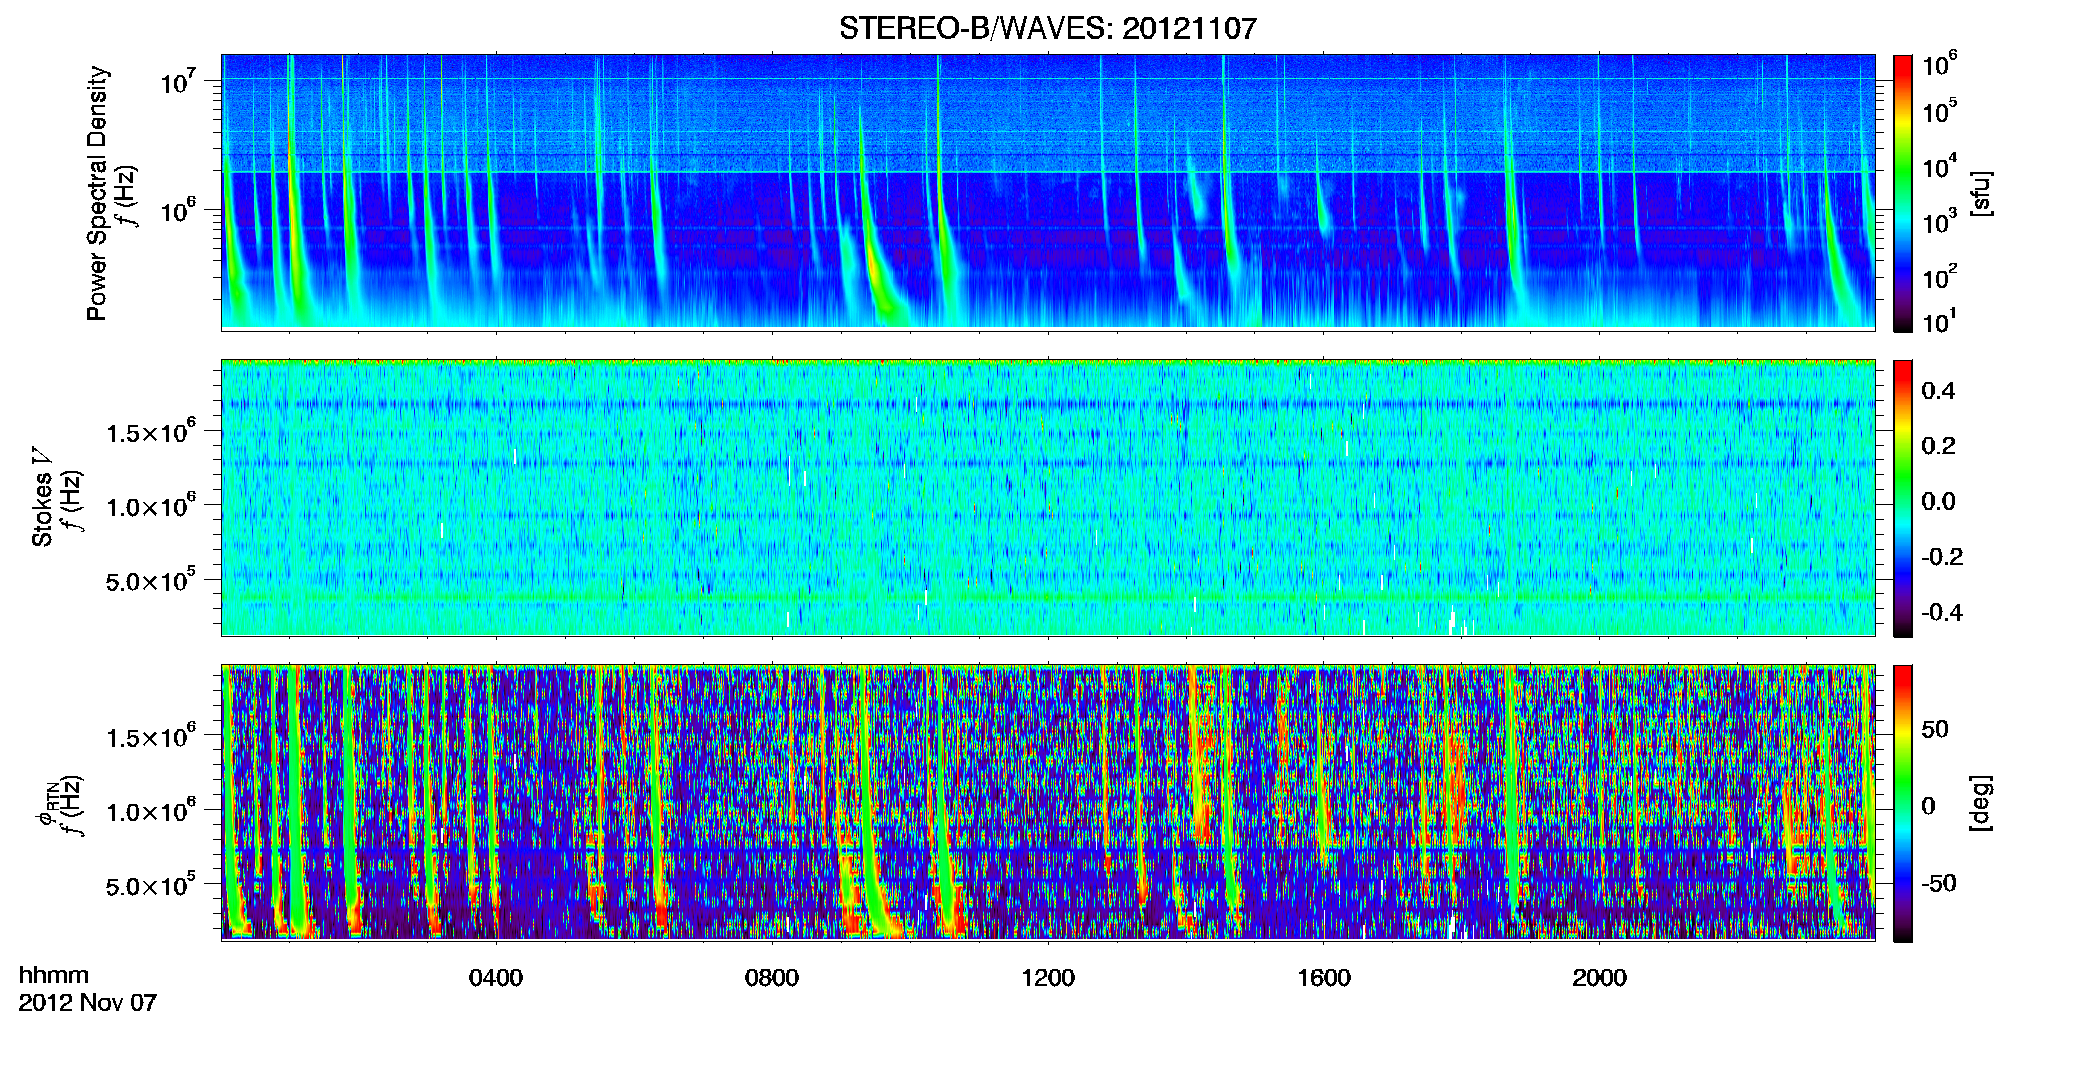Click the 10^7 frequency tick label
The image size is (2096, 1080).
tap(178, 80)
